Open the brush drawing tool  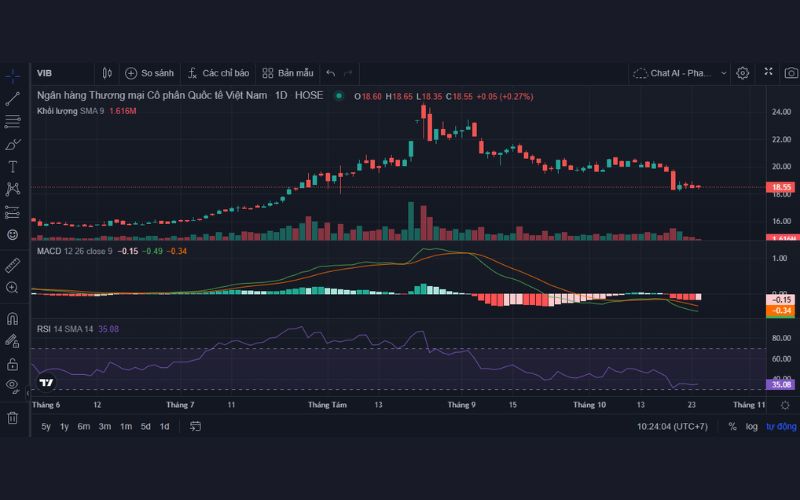[x=13, y=144]
